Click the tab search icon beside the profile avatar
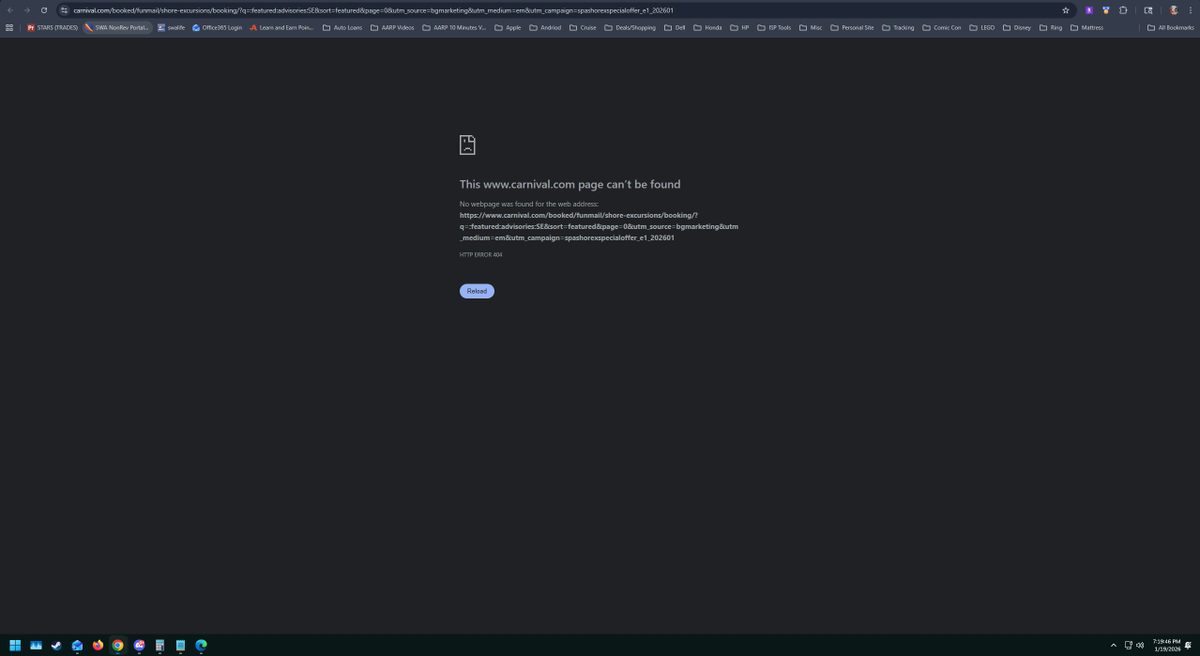This screenshot has width=1200, height=656. (1149, 10)
